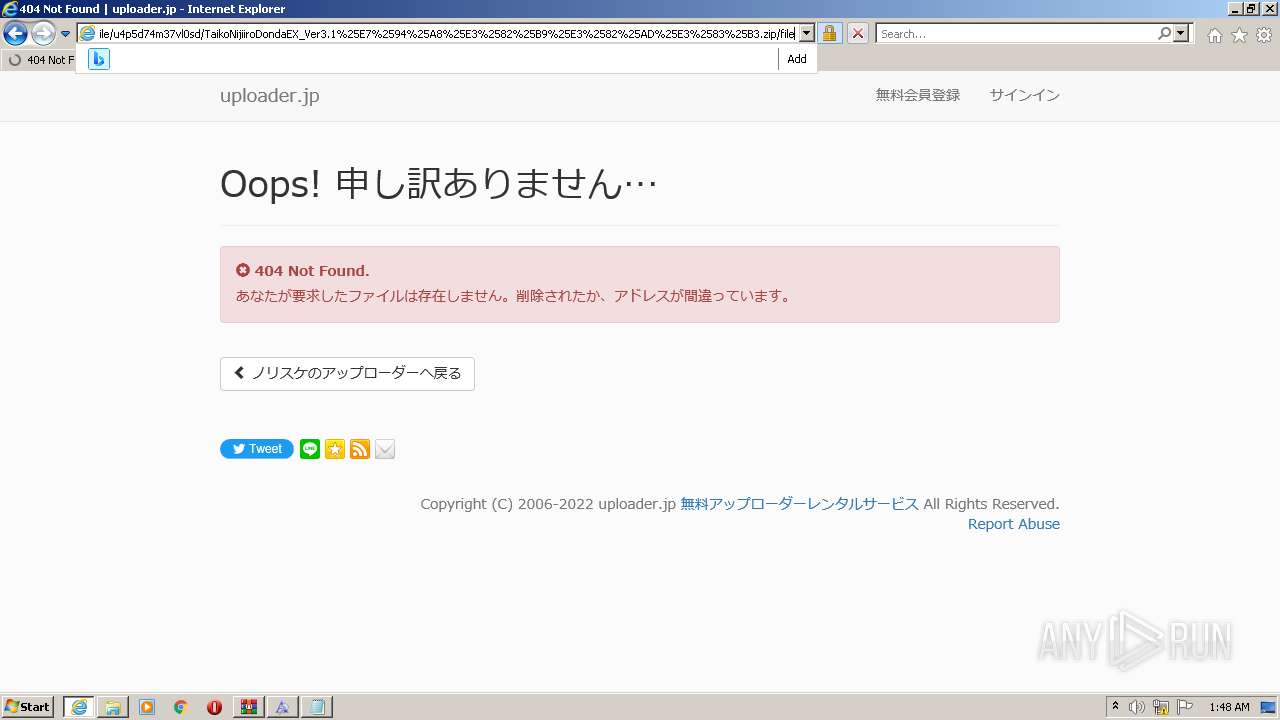Select the 404 Not Found tab
The image size is (1280, 720).
(40, 60)
